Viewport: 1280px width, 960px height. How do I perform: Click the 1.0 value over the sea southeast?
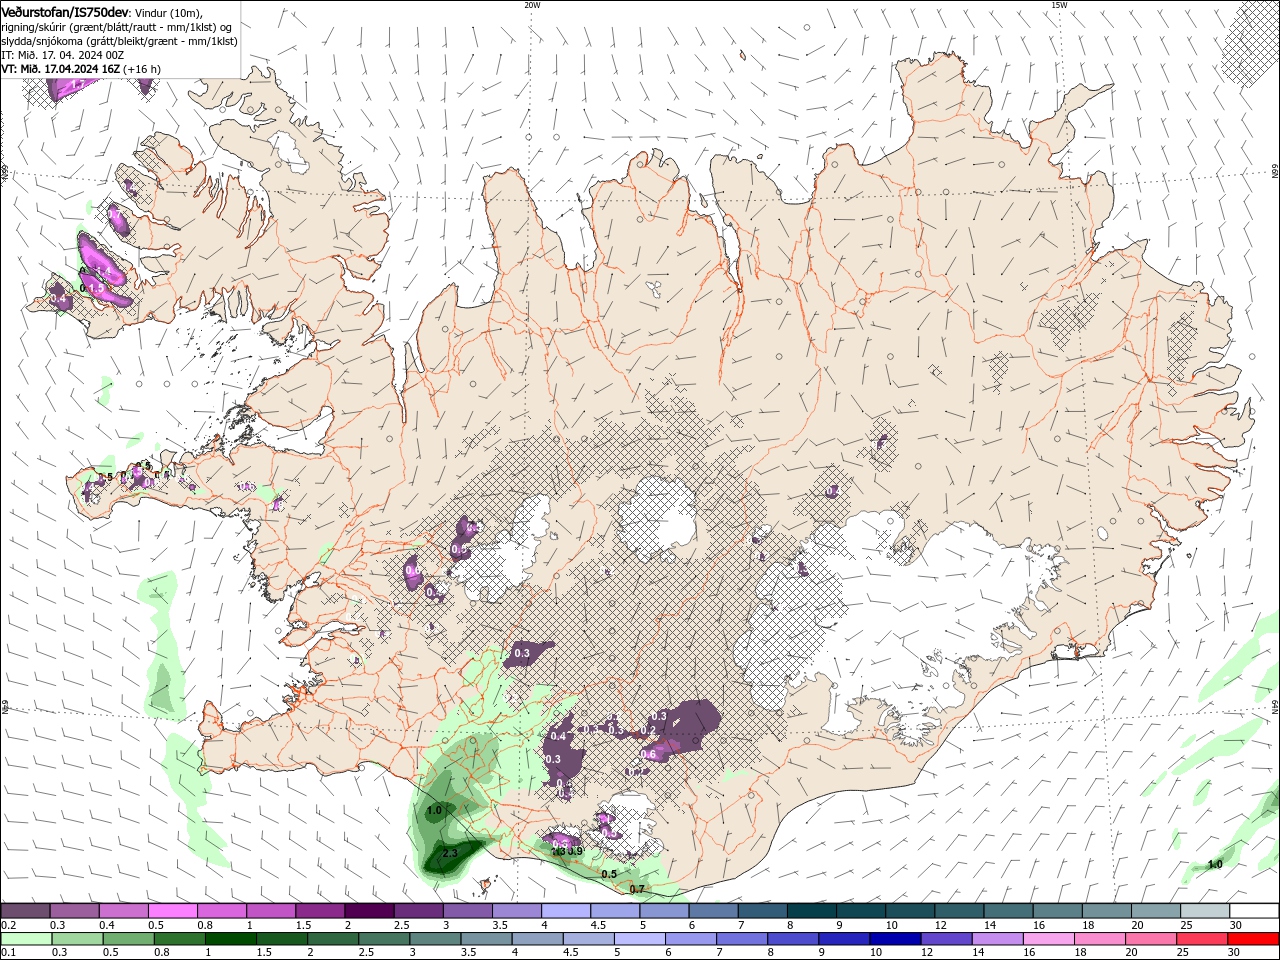pyautogui.click(x=1215, y=864)
